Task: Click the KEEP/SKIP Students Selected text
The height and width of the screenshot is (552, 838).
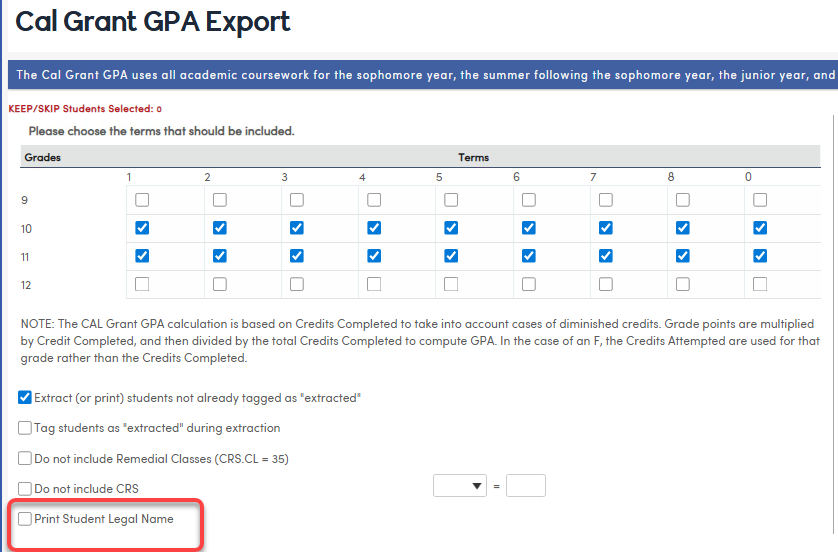Action: point(85,109)
